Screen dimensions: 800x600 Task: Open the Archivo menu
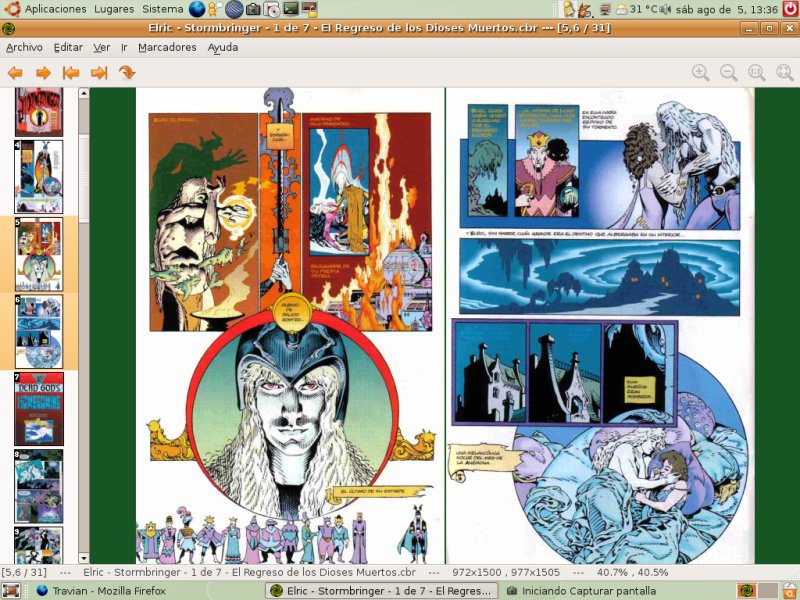pos(24,47)
